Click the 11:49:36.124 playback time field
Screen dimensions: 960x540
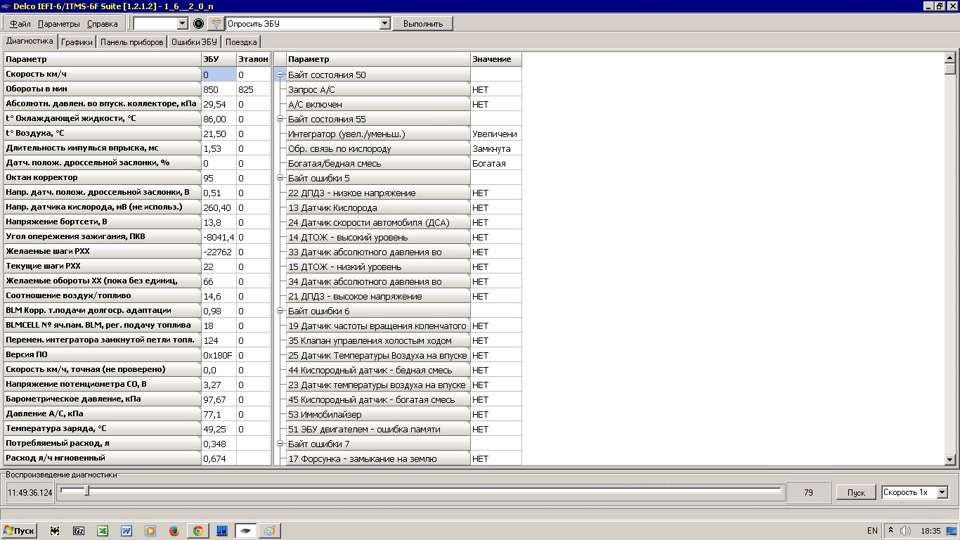point(29,492)
